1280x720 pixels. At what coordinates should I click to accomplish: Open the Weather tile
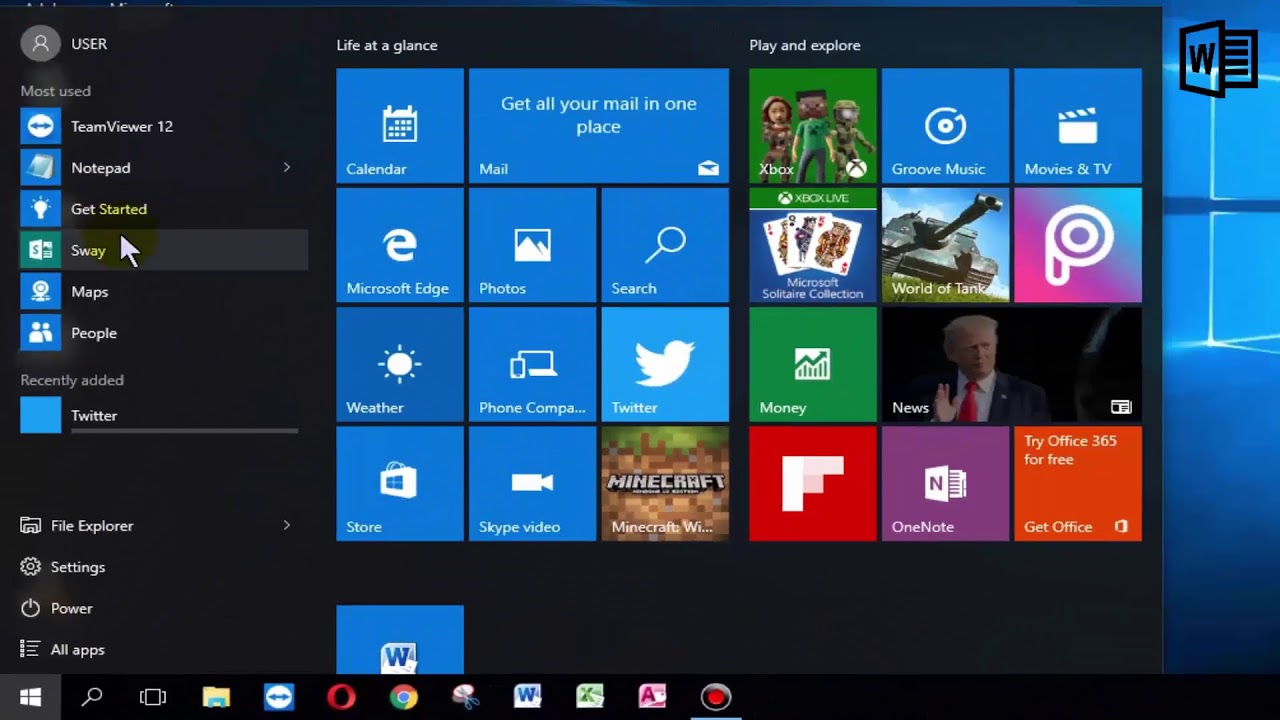coord(400,364)
